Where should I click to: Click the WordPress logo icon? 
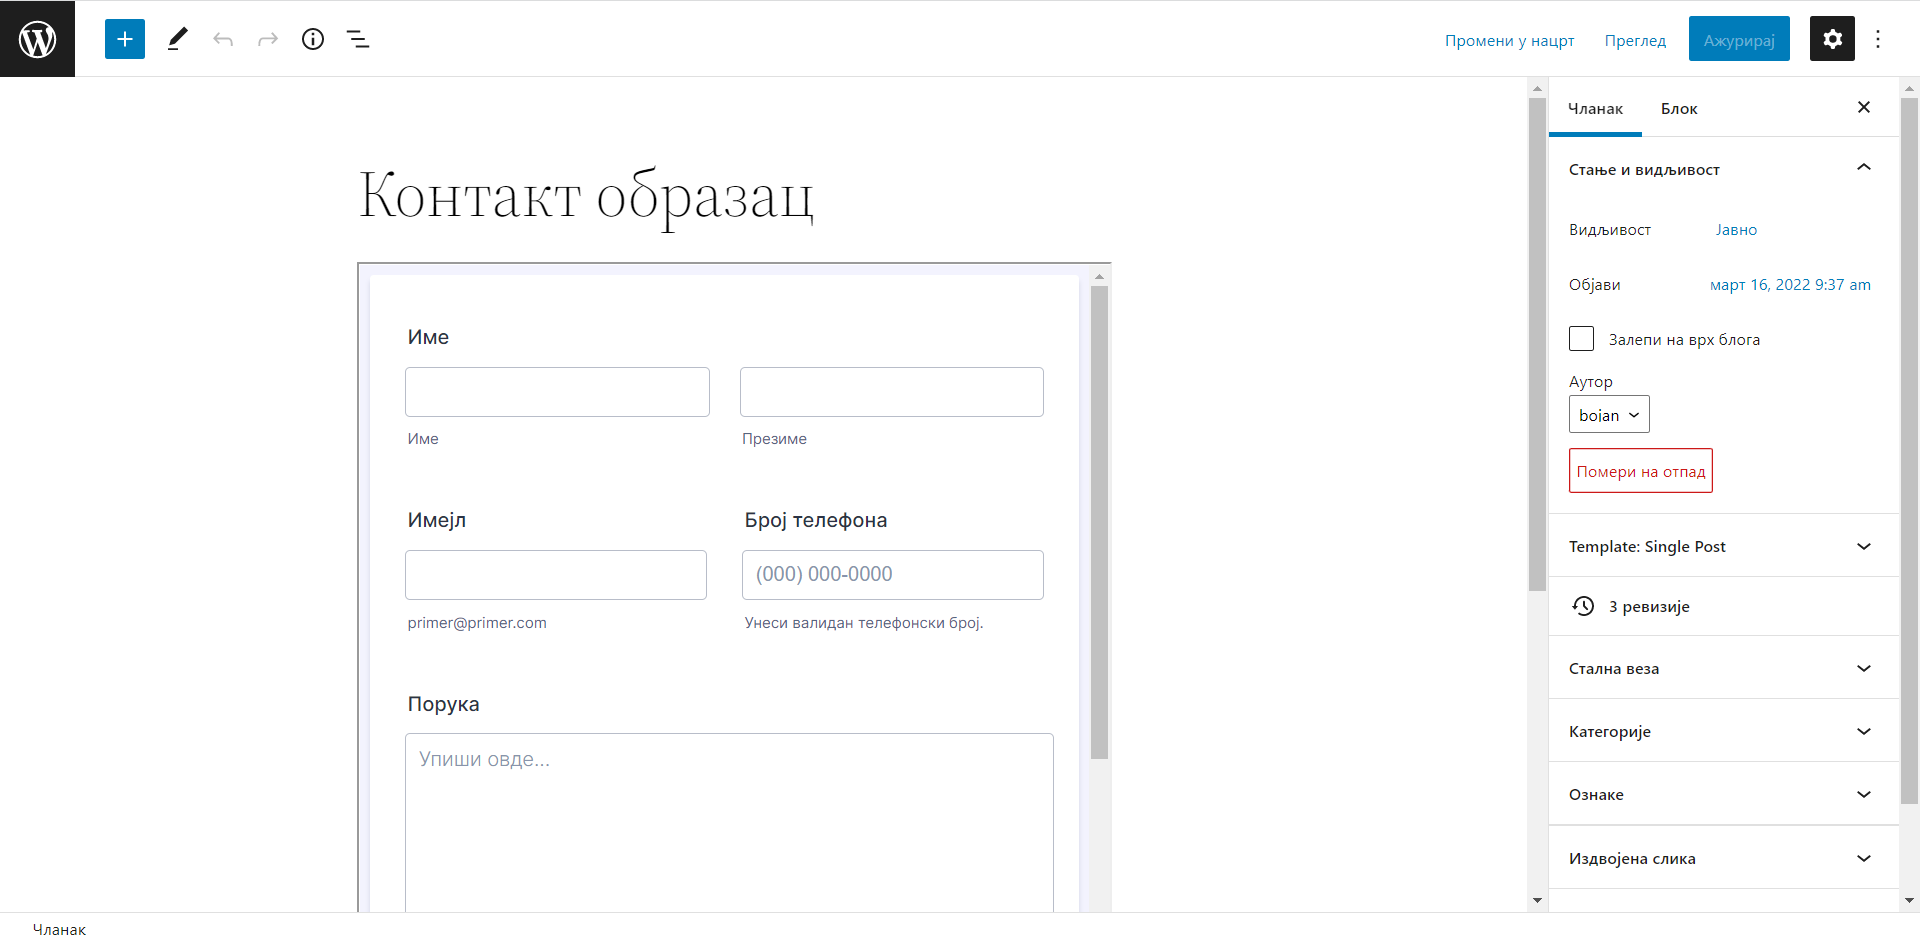coord(37,39)
